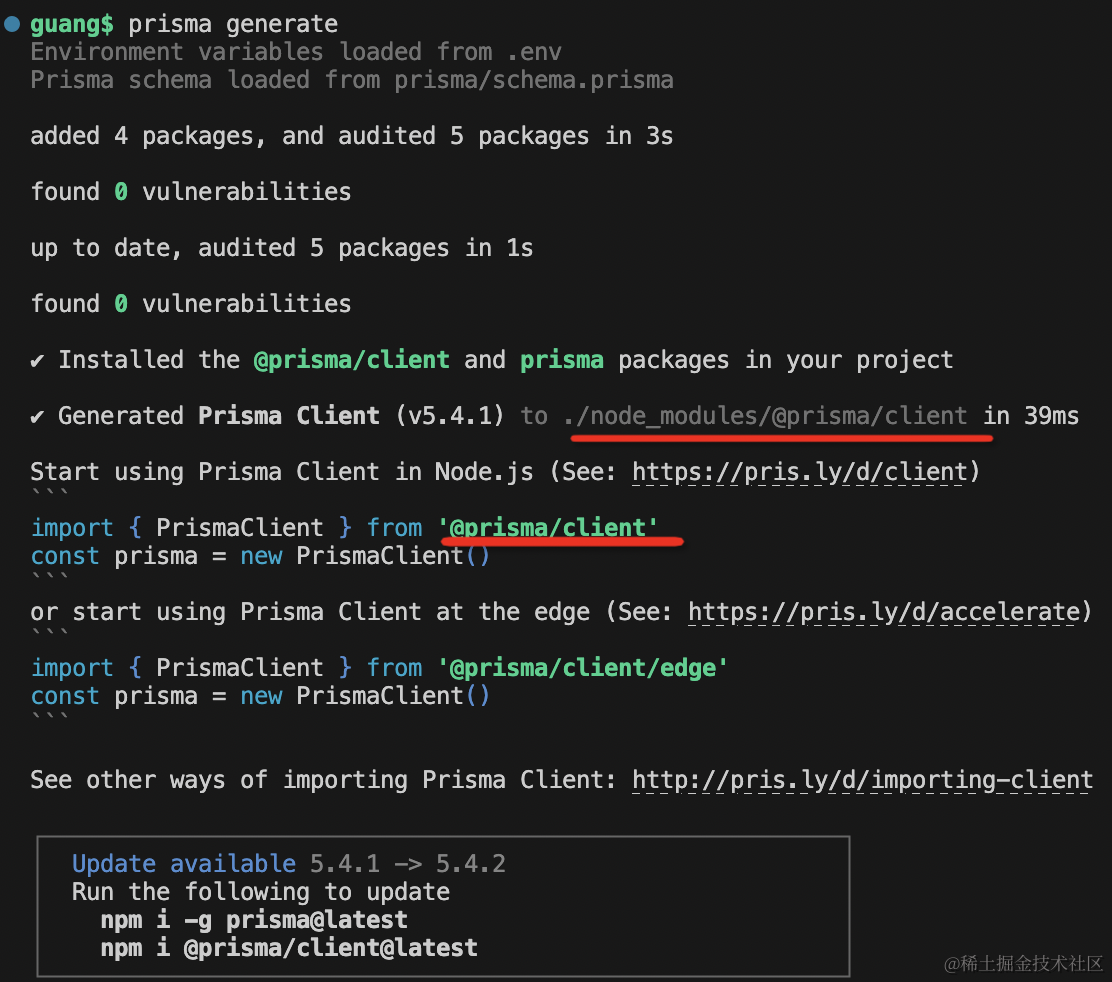Click the "Update available" notice heading
The height and width of the screenshot is (982, 1112).
[184, 864]
